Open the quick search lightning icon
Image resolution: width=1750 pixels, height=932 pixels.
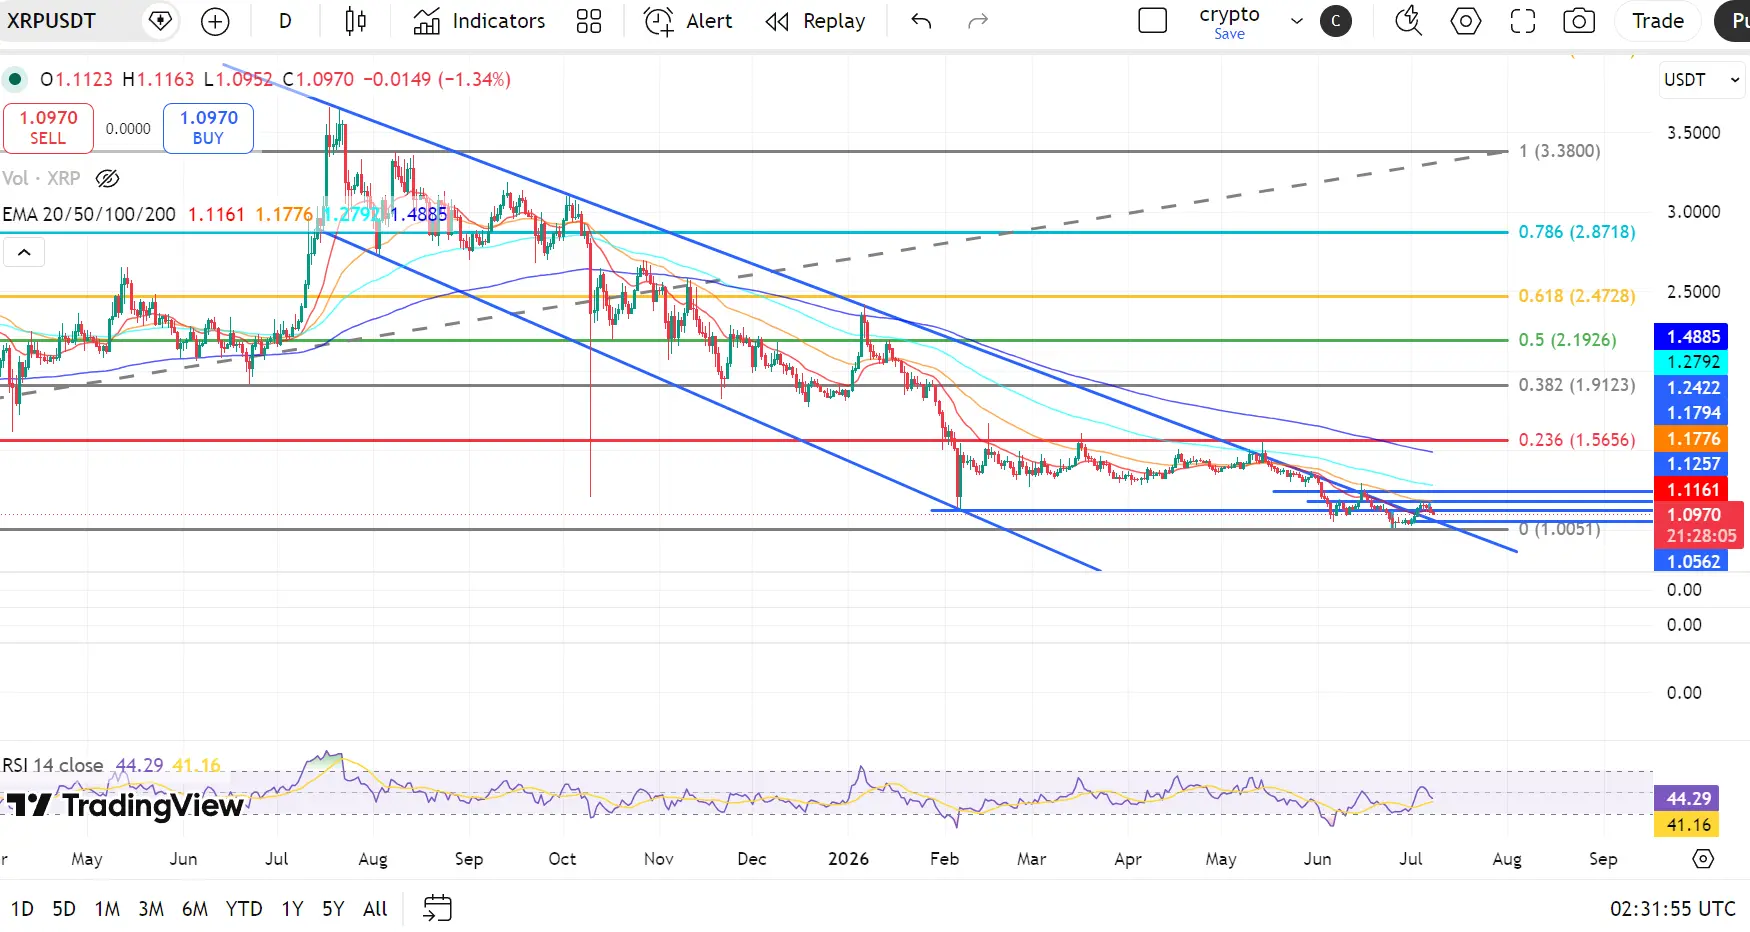point(1409,21)
